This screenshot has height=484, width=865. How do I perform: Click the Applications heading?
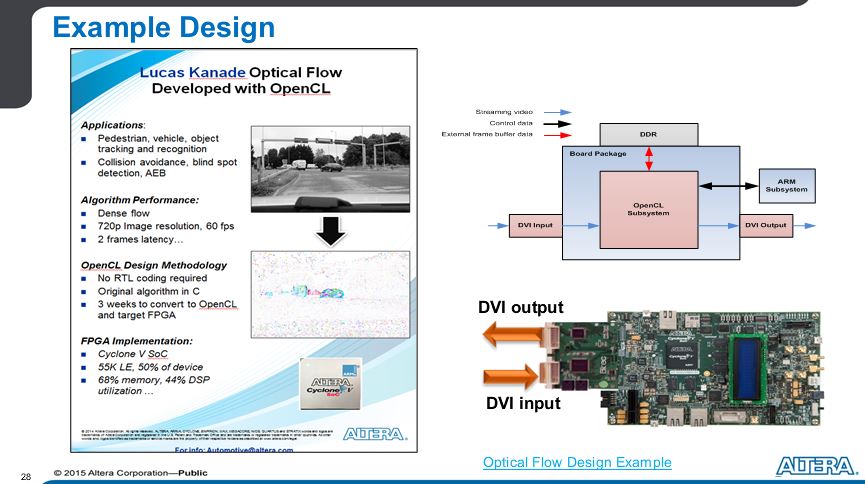coord(113,125)
